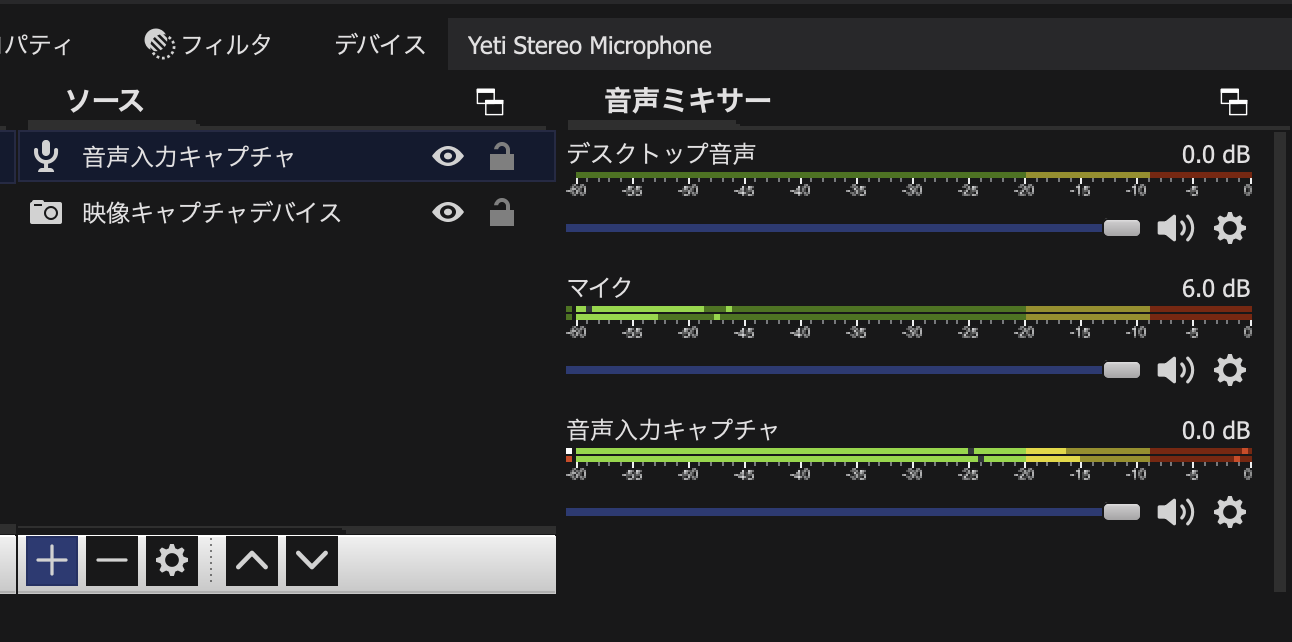Mute the マイク speaker icon
Viewport: 1292px width, 642px height.
click(1174, 371)
